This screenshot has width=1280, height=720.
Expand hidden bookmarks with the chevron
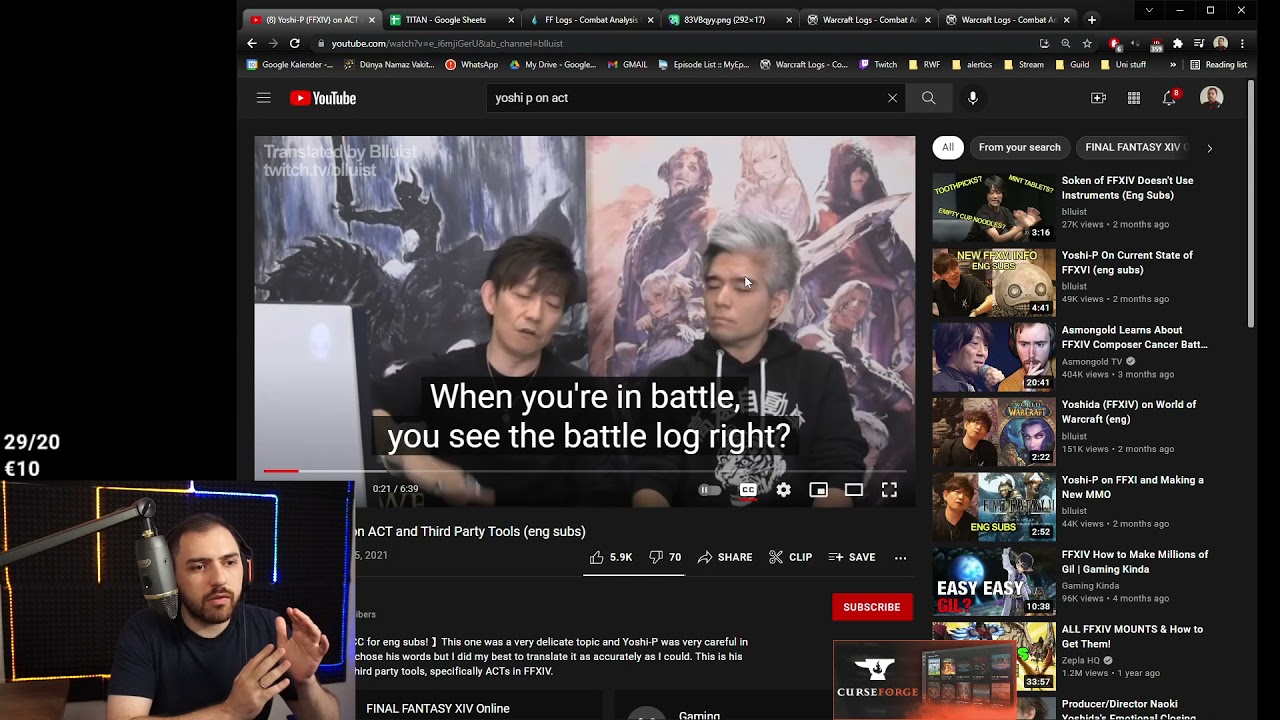(x=1173, y=65)
